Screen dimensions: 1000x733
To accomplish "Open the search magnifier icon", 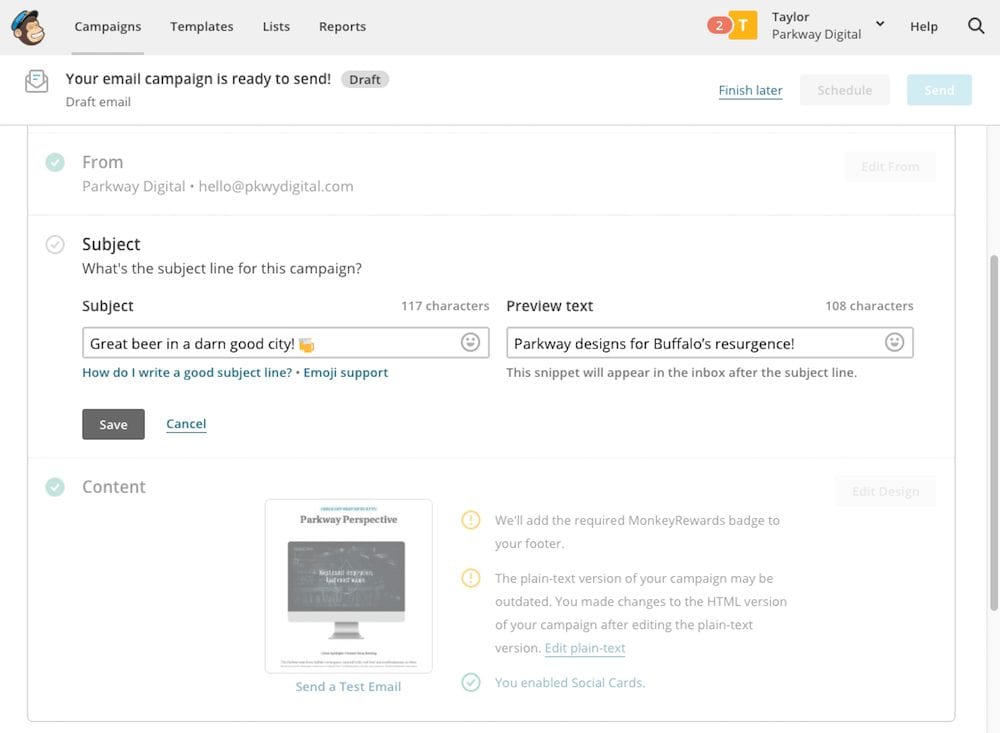I will coord(976,26).
